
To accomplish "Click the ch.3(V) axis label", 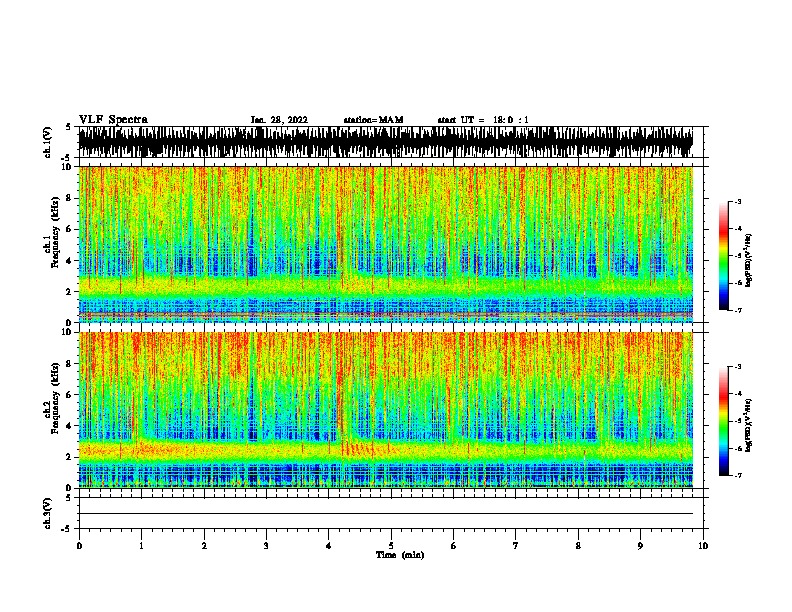I will pyautogui.click(x=47, y=513).
